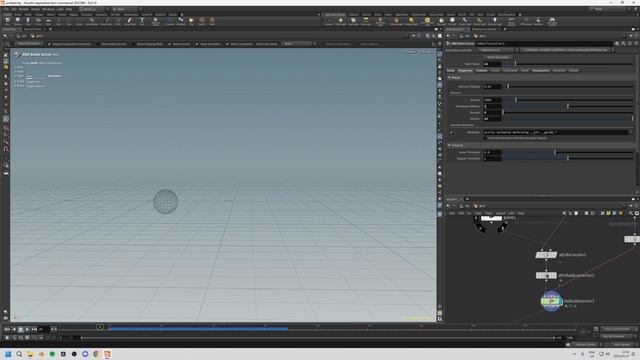Select the Grid shelf tool
This screenshot has width=640, height=360.
[48, 21]
